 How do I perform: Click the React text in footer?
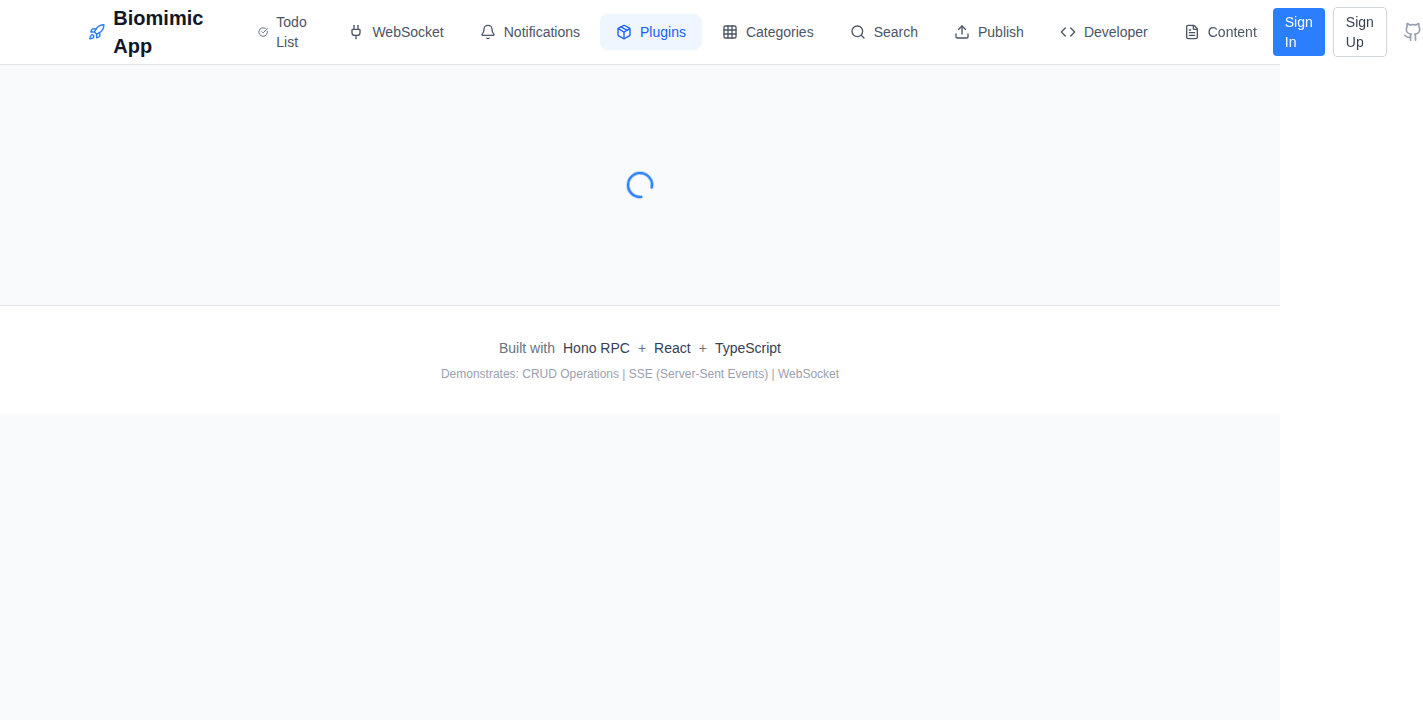coord(672,348)
